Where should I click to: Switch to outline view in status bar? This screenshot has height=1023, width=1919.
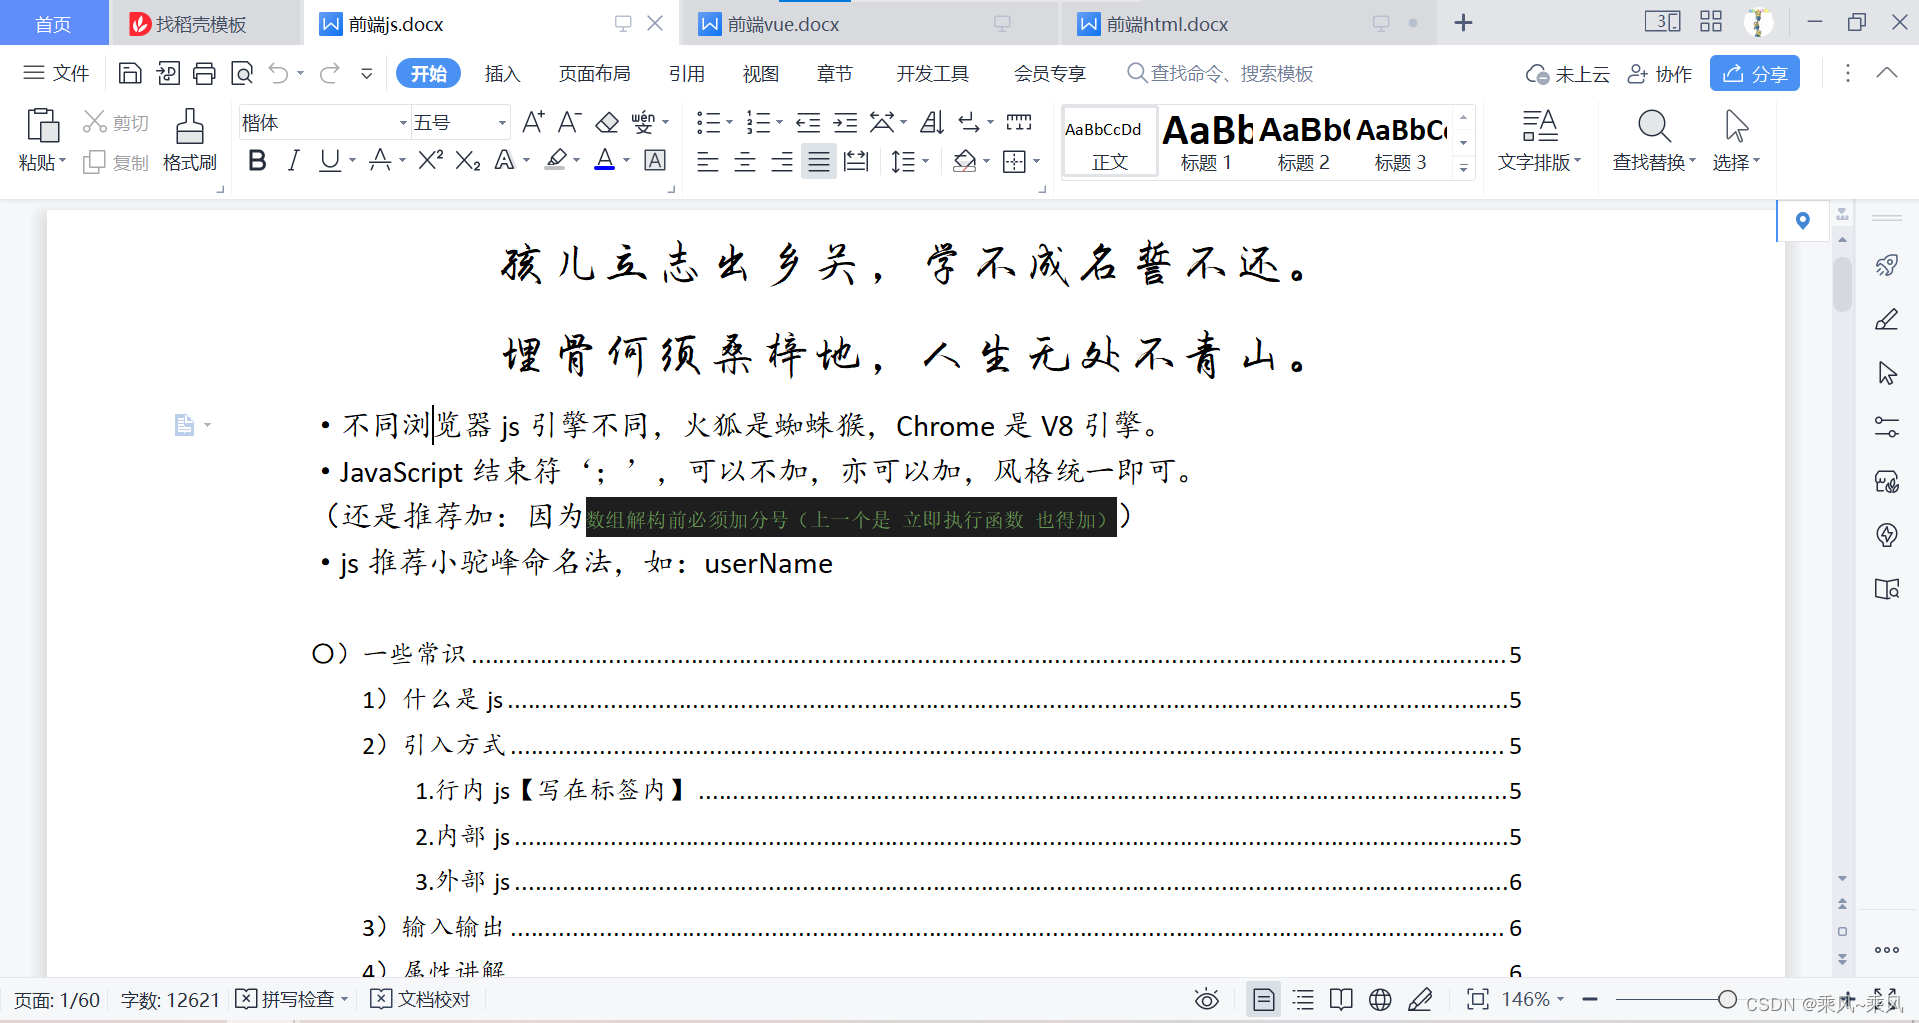click(1303, 999)
